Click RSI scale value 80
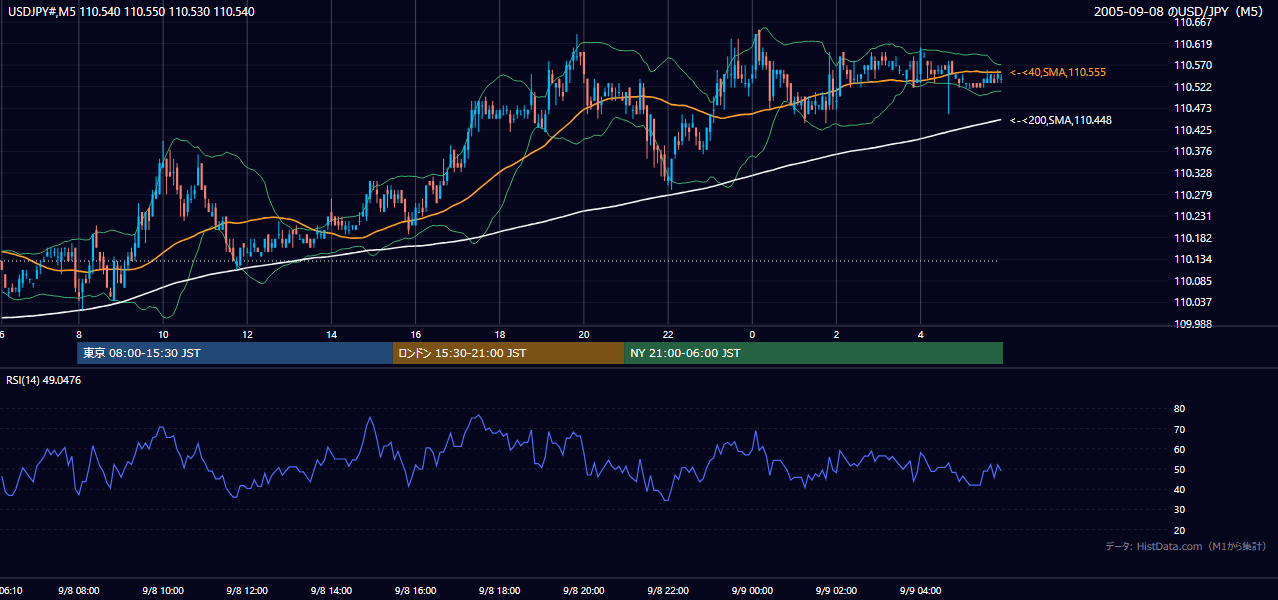Viewport: 1278px width, 600px height. [x=1179, y=409]
